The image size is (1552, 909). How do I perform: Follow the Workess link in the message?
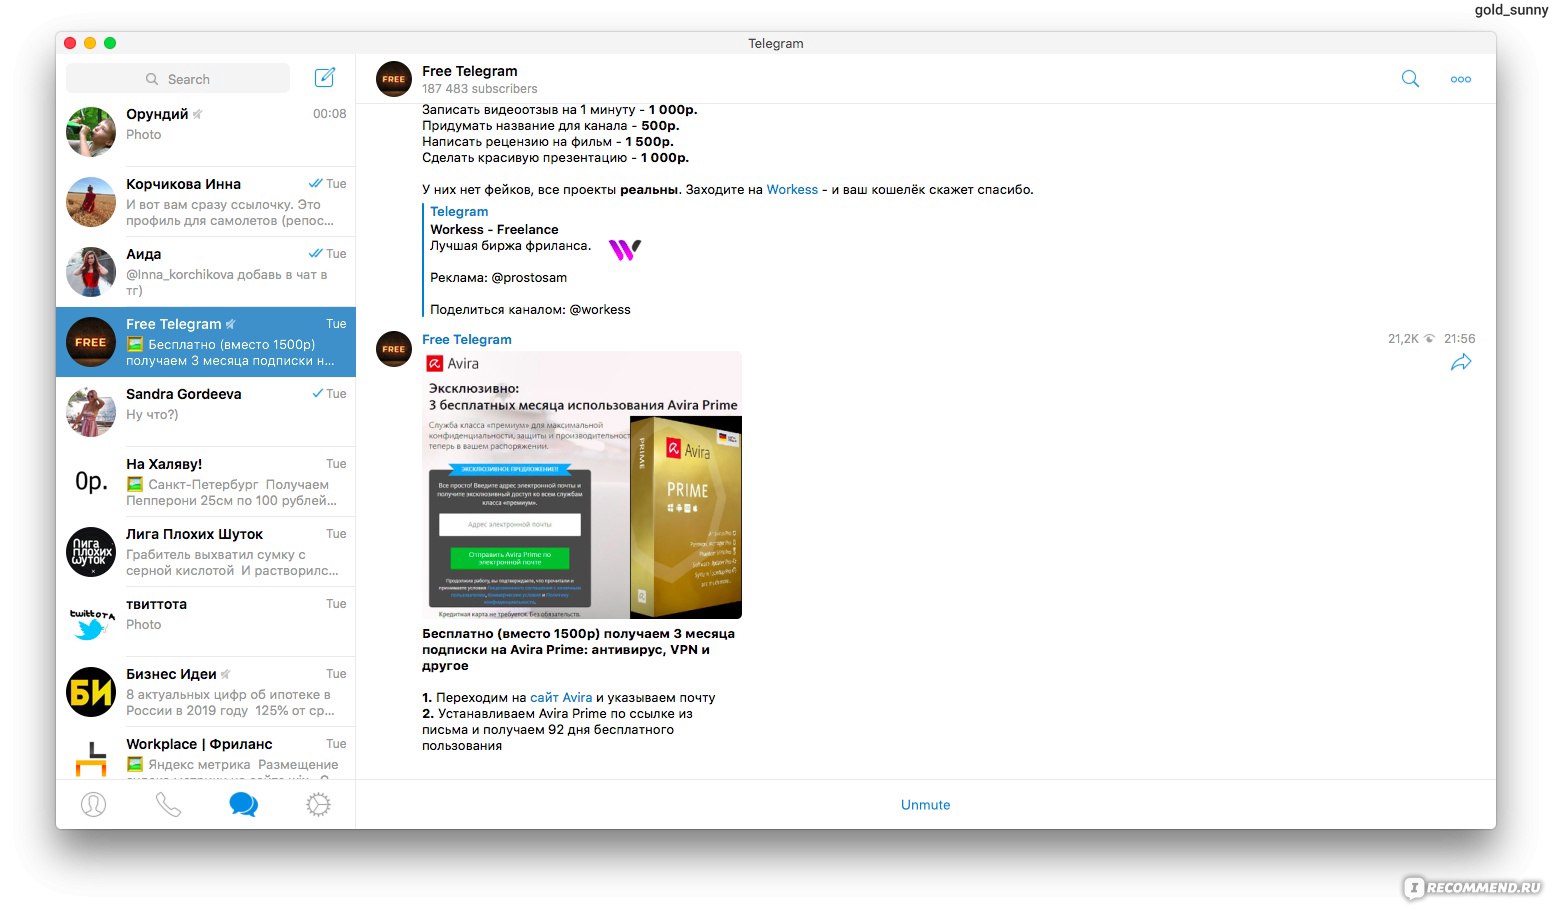tap(792, 189)
